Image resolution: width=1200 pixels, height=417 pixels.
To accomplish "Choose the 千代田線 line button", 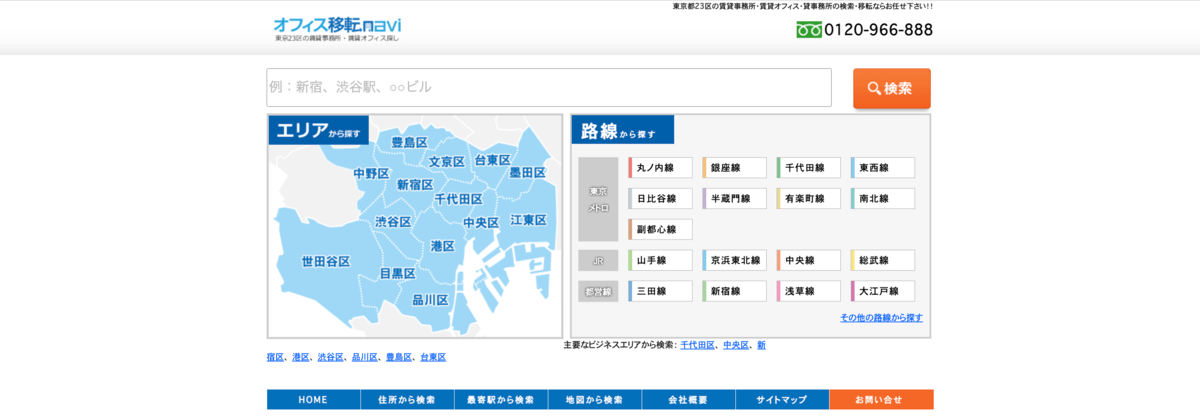I will [808, 168].
